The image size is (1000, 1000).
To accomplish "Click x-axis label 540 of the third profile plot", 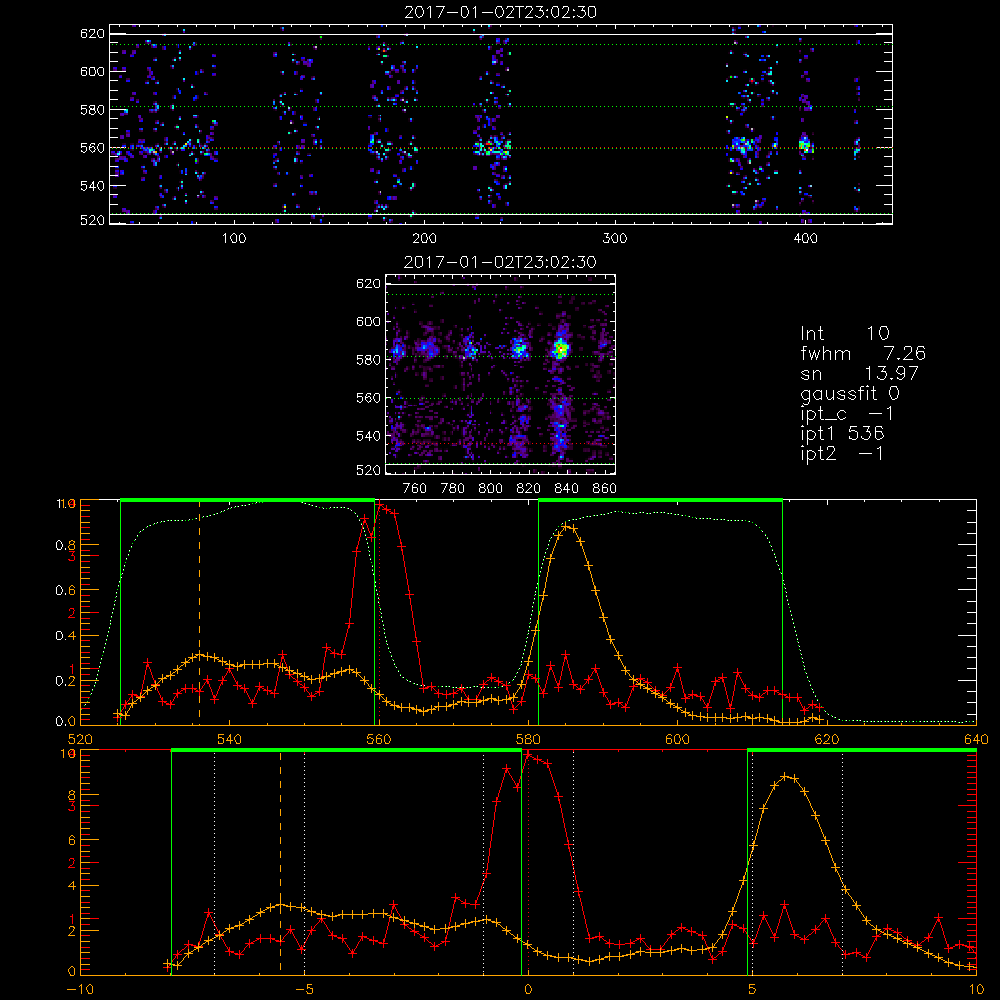I will pyautogui.click(x=230, y=739).
